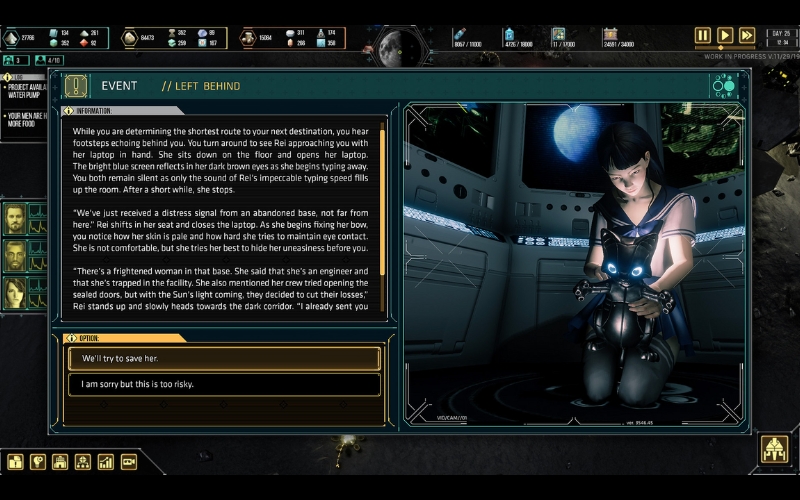Select "I am sorry but this is too risky."
The width and height of the screenshot is (800, 500).
tap(224, 384)
